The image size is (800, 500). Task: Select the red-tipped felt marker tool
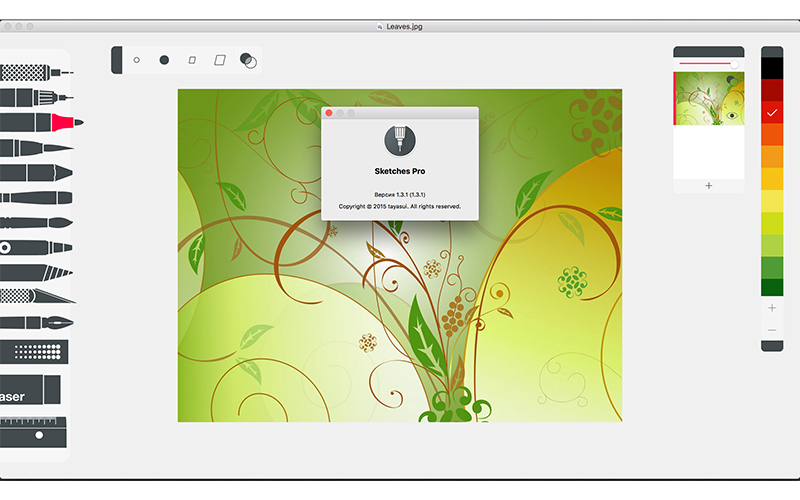click(41, 122)
